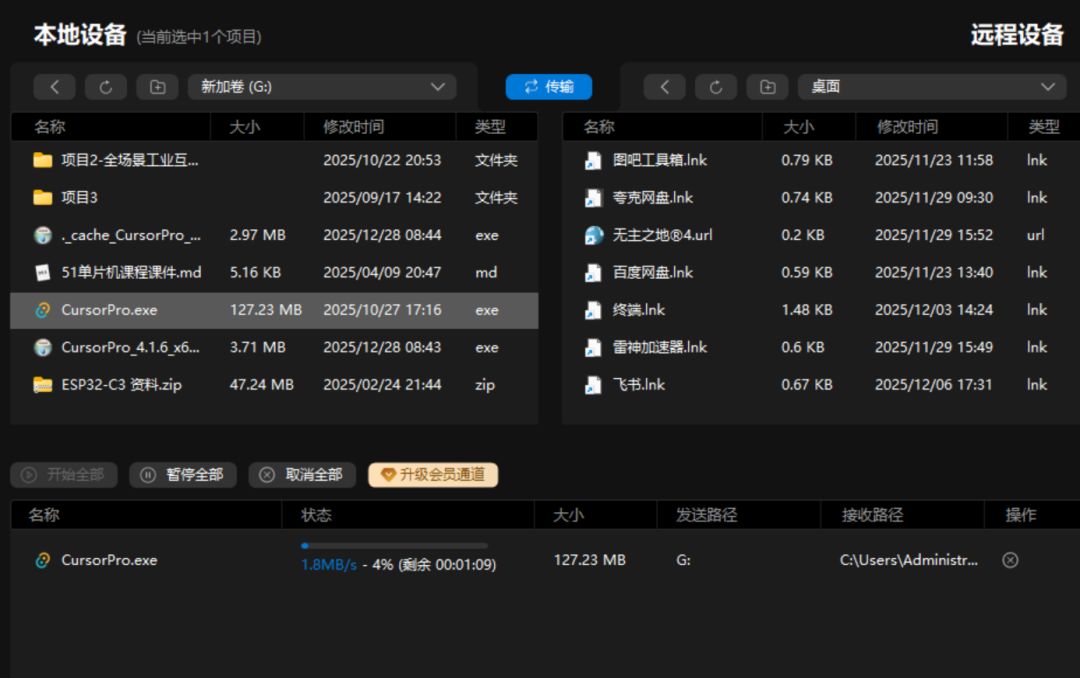Sort remote files by 大小 column
This screenshot has width=1080, height=678.
point(798,127)
